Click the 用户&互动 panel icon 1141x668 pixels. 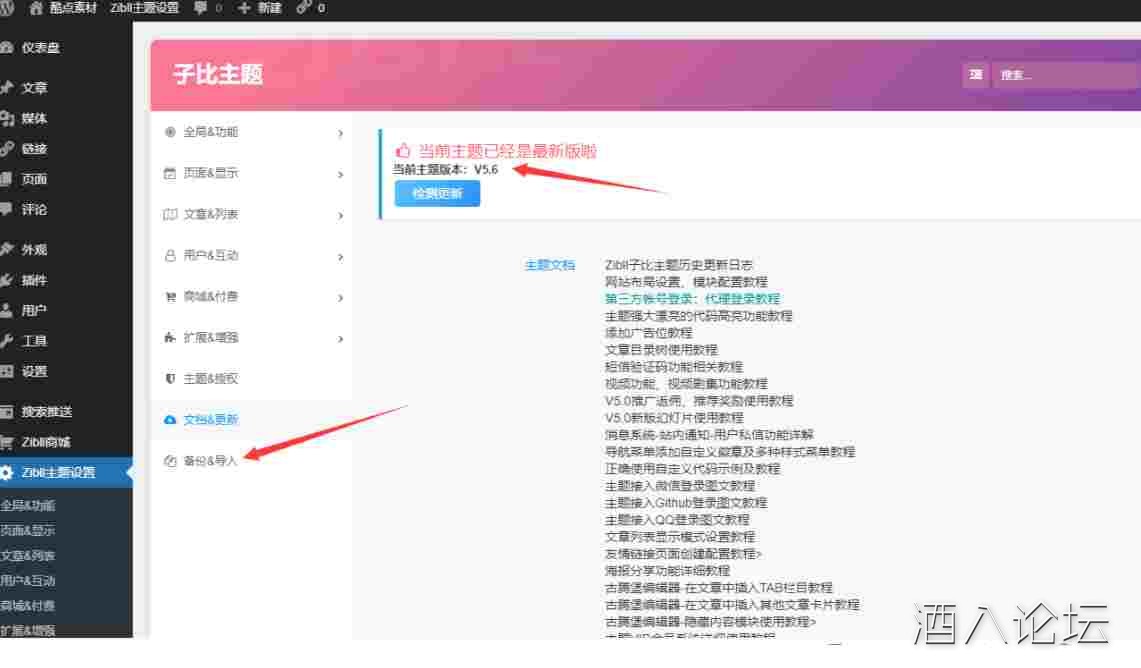[x=170, y=255]
